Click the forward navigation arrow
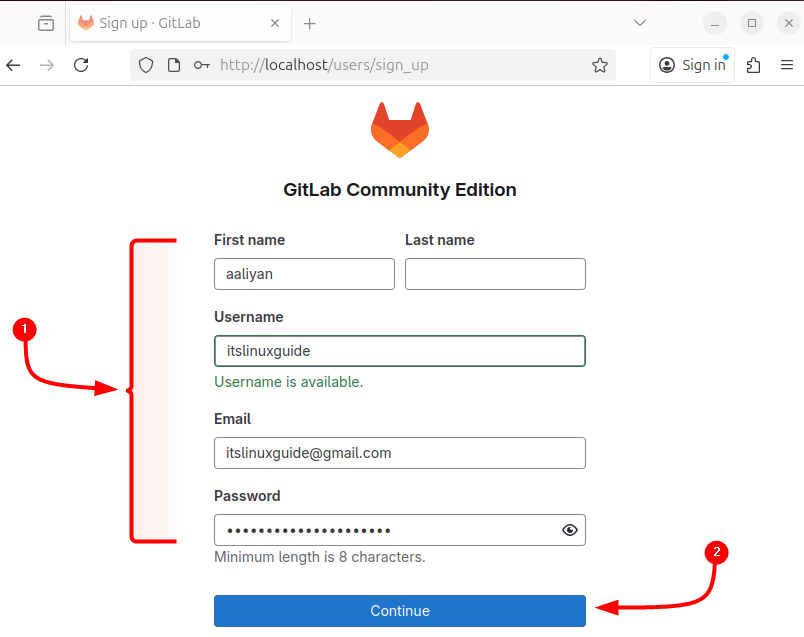804x637 pixels. pyautogui.click(x=46, y=64)
